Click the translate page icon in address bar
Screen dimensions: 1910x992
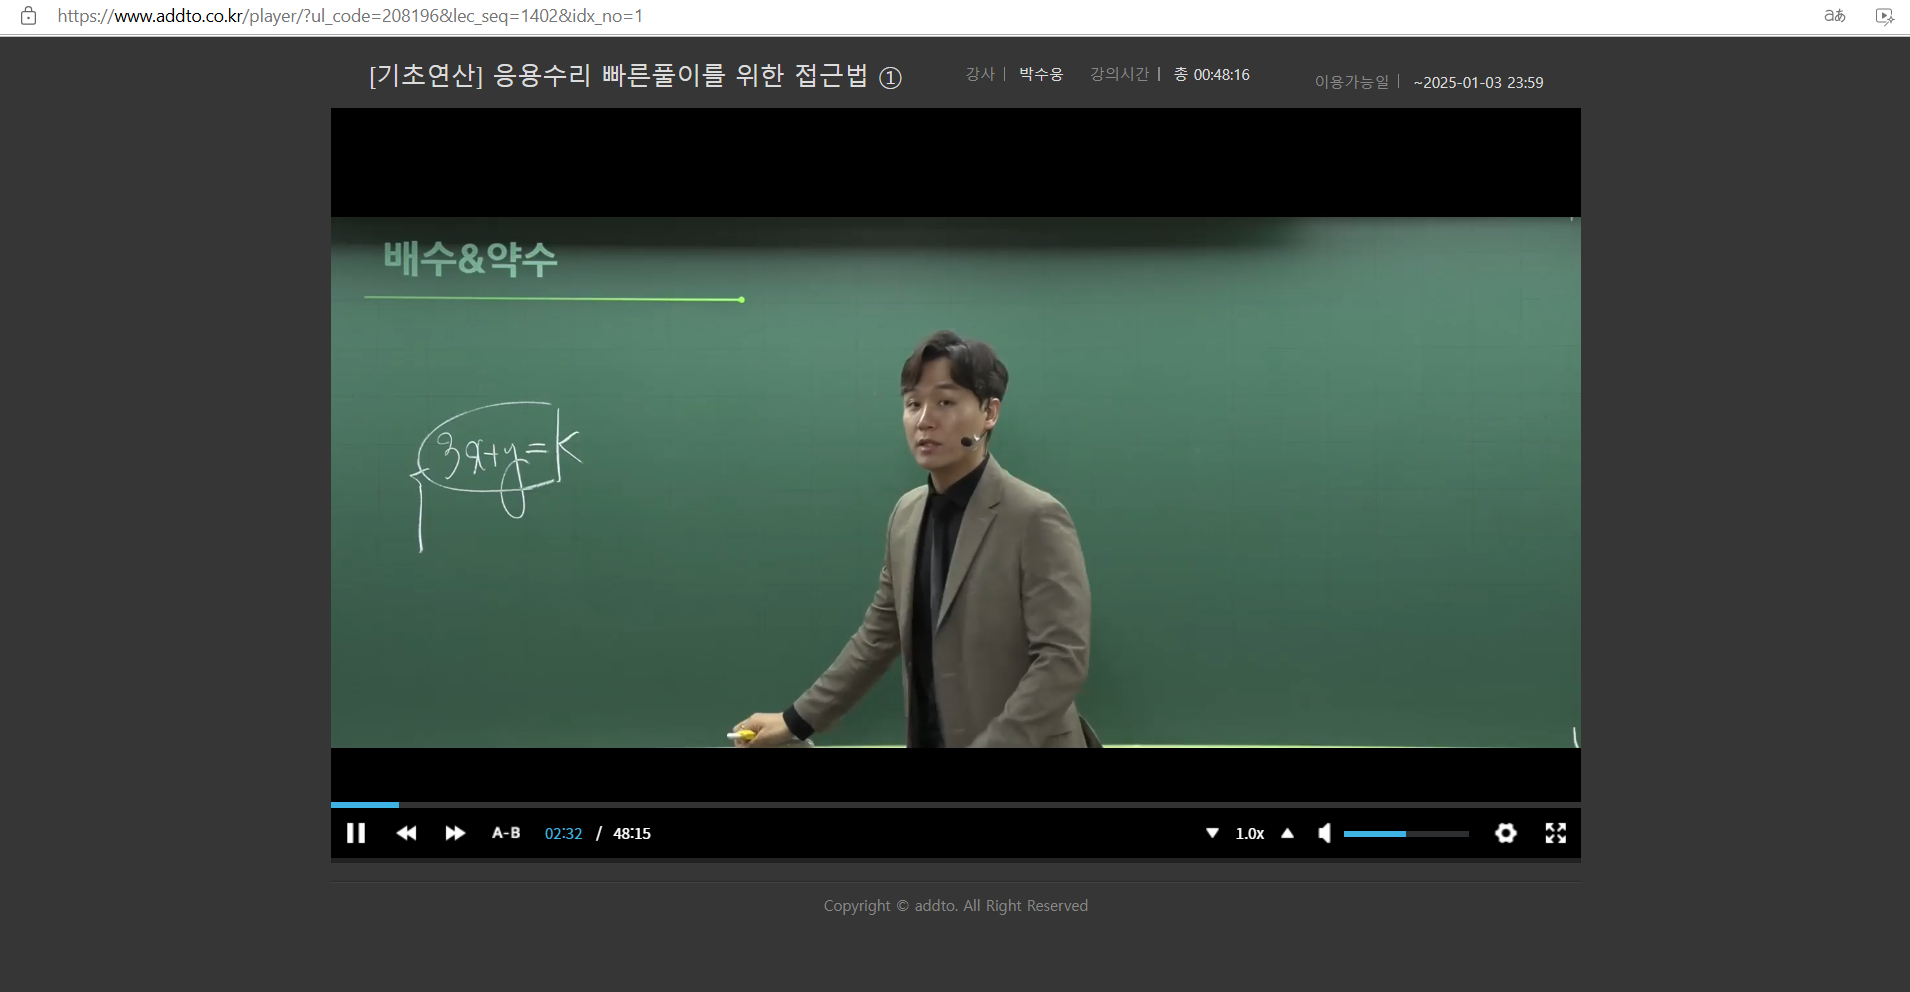(1834, 16)
